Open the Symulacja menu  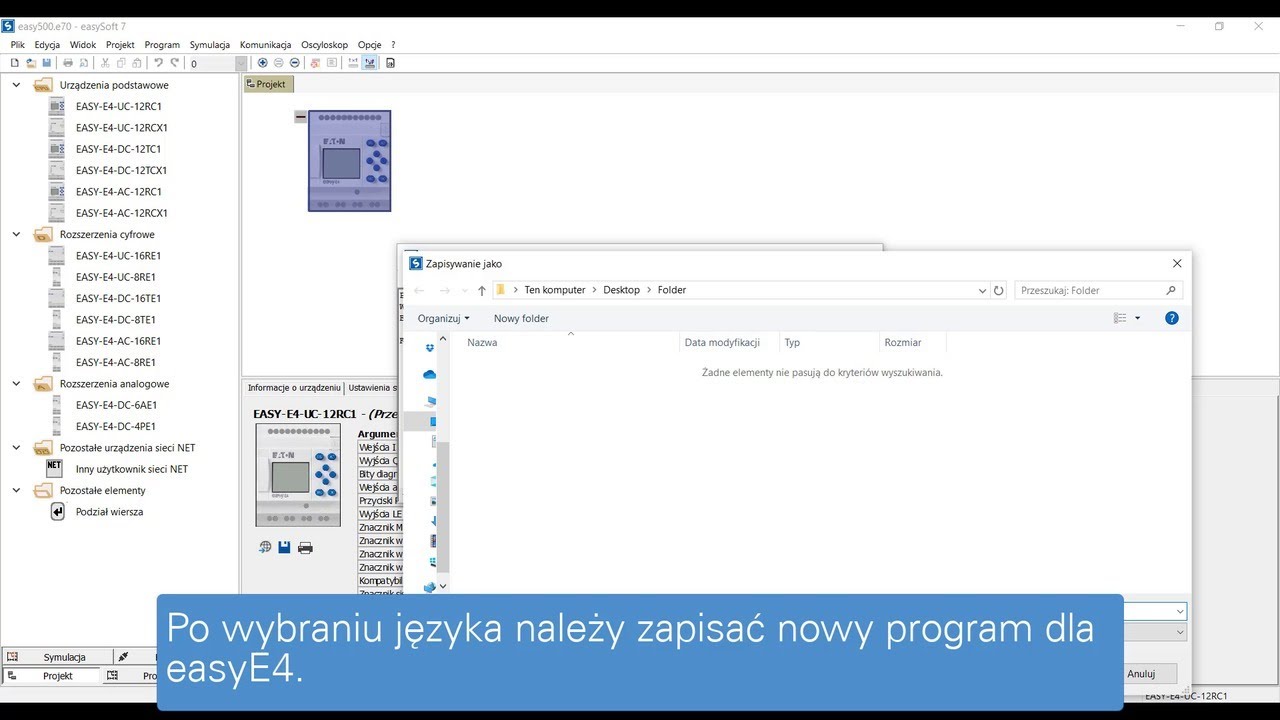tap(210, 45)
